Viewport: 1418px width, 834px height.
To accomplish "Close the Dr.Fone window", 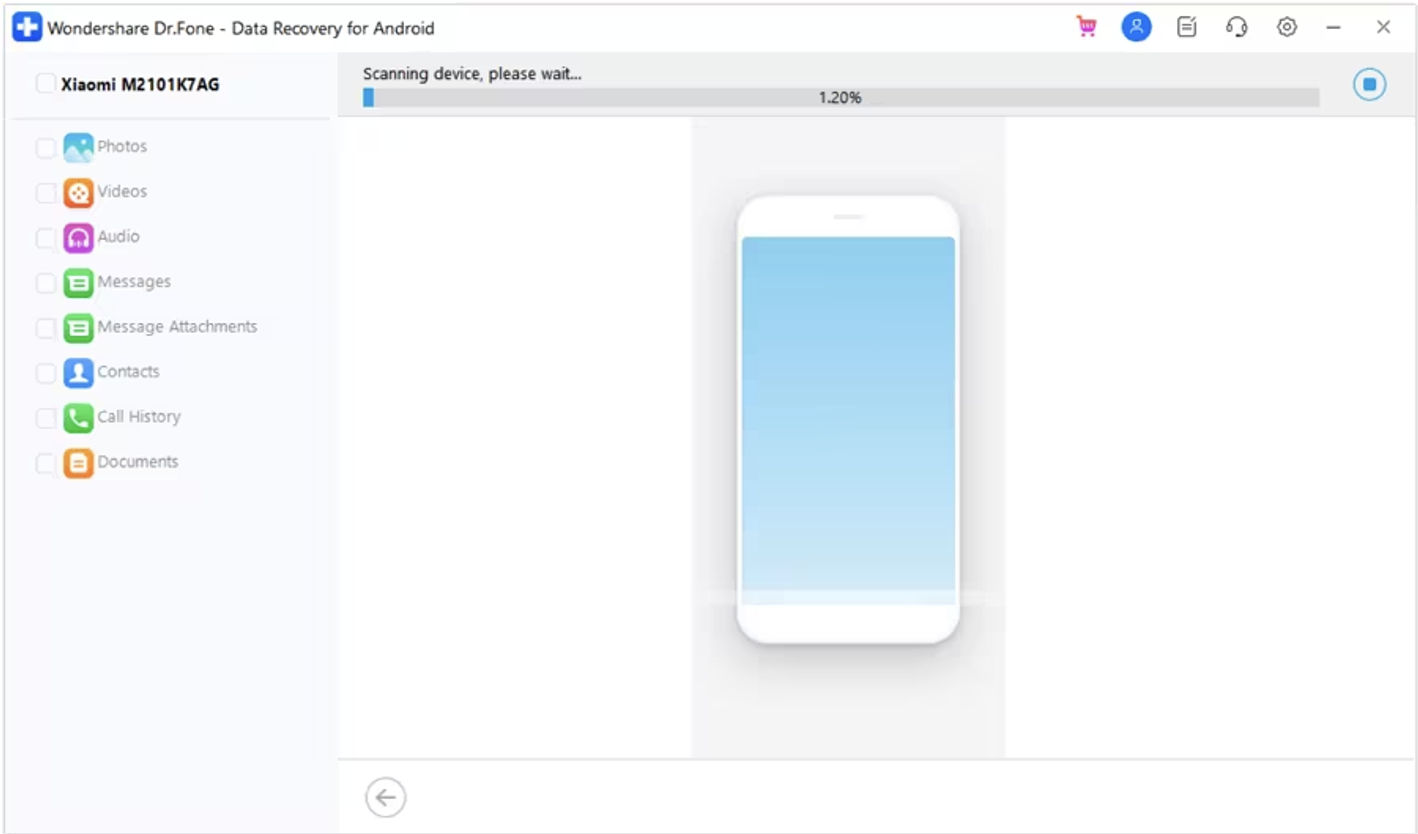I will pos(1383,28).
